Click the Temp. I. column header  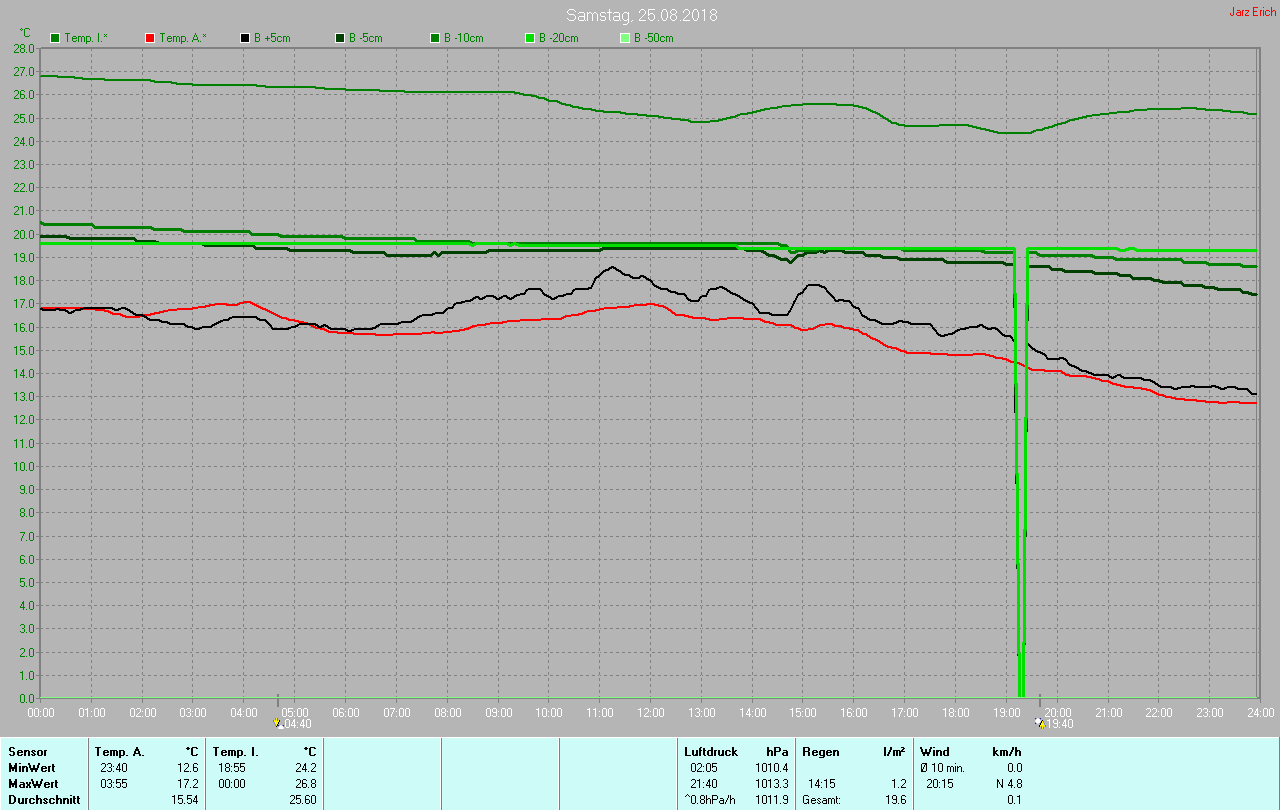(235, 751)
